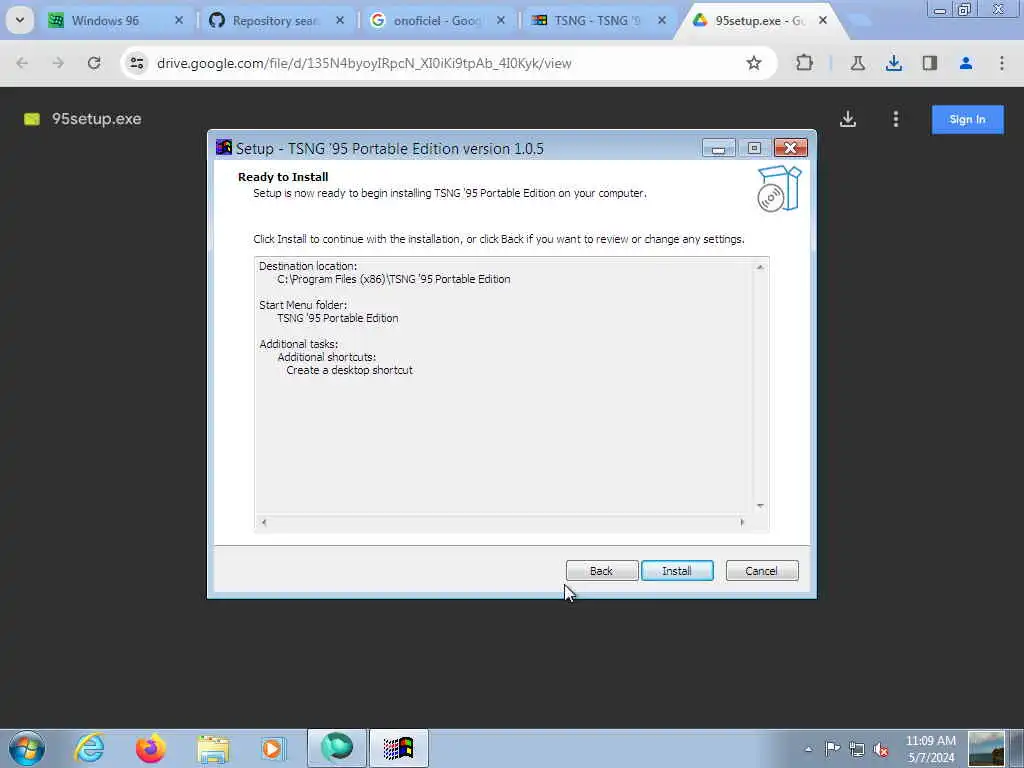This screenshot has width=1024, height=768.
Task: Click the Back button in Setup
Action: tap(601, 571)
